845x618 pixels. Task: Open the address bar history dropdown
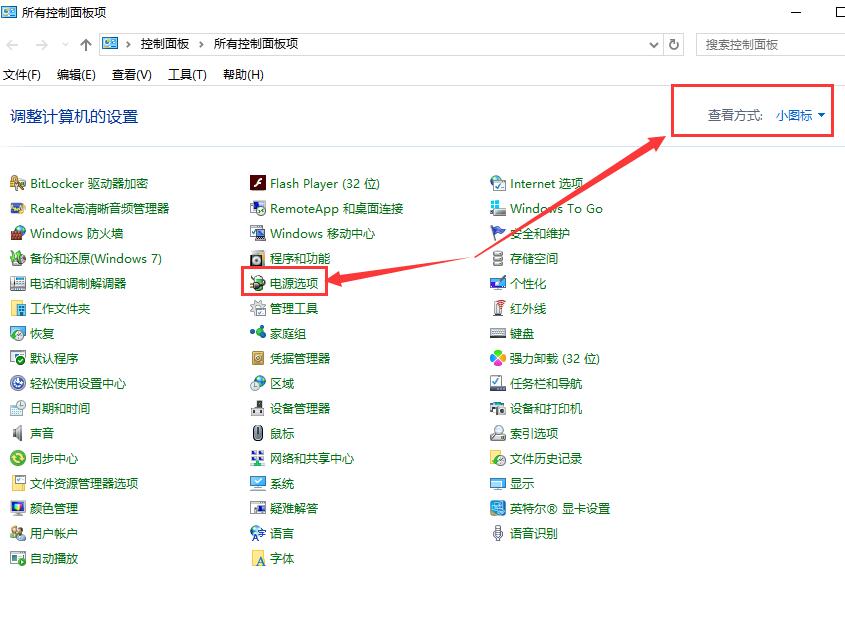pyautogui.click(x=655, y=44)
